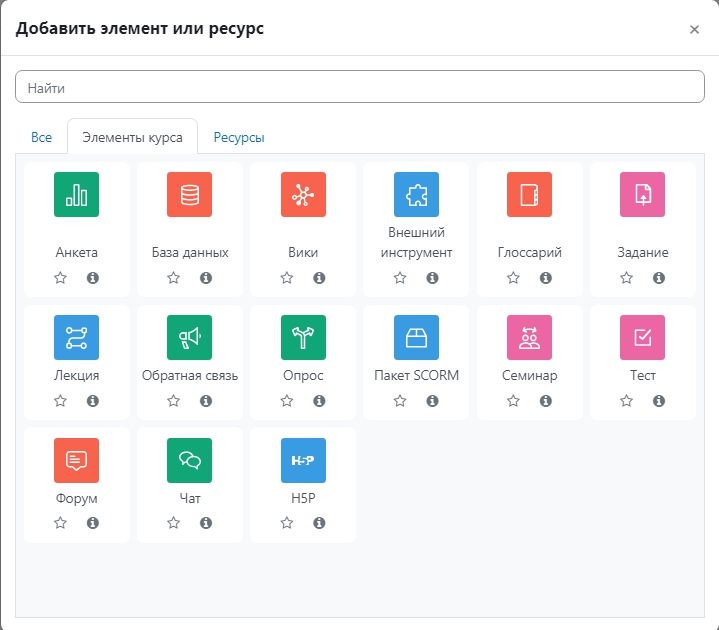
Task: Click the Найти search field
Action: pyautogui.click(x=360, y=87)
